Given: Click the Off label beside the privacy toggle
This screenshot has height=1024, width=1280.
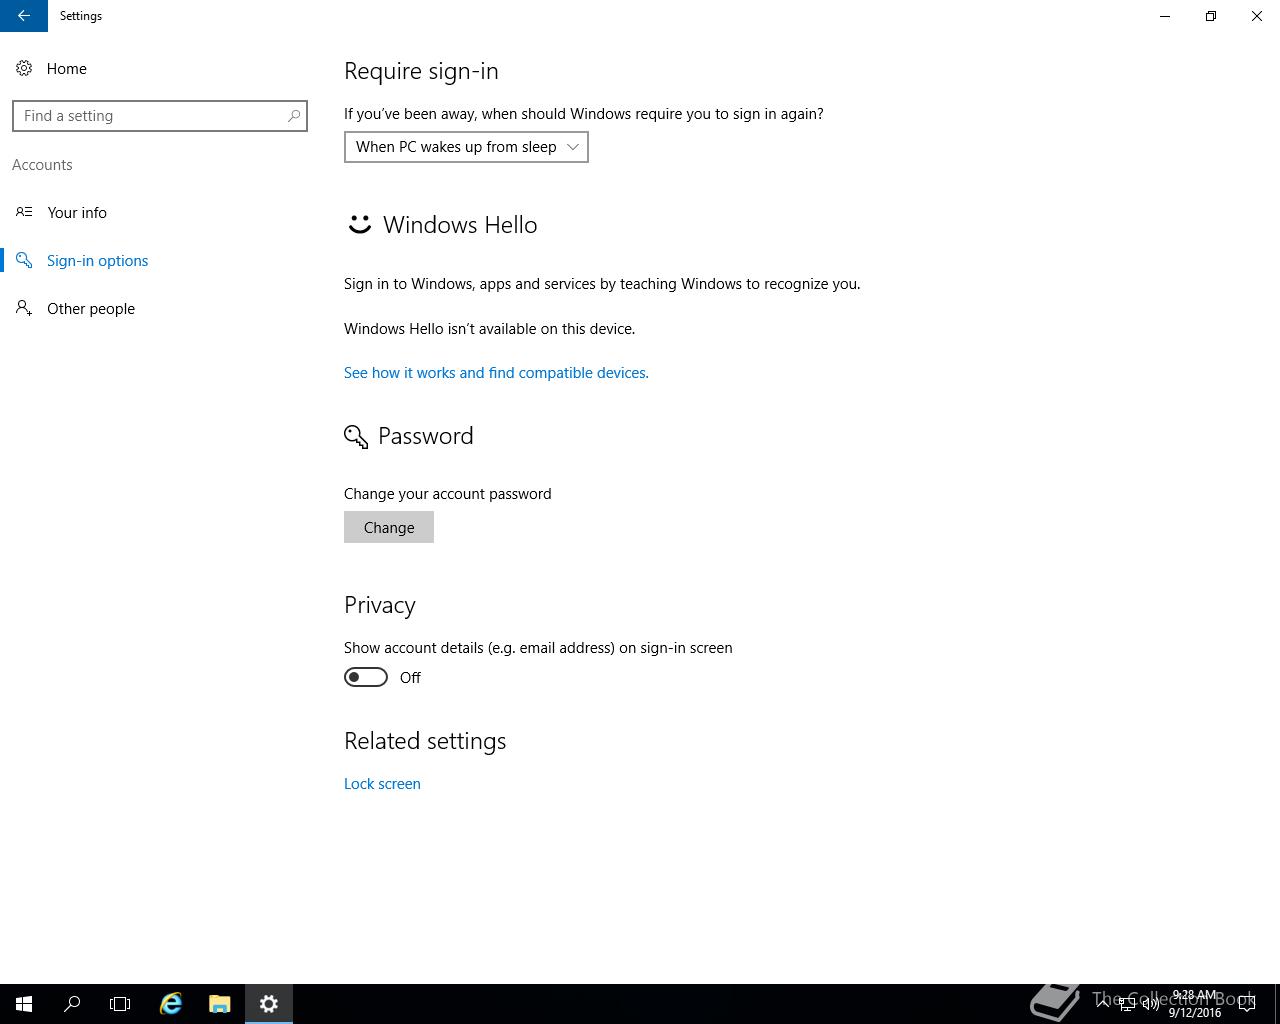Looking at the screenshot, I should 410,677.
